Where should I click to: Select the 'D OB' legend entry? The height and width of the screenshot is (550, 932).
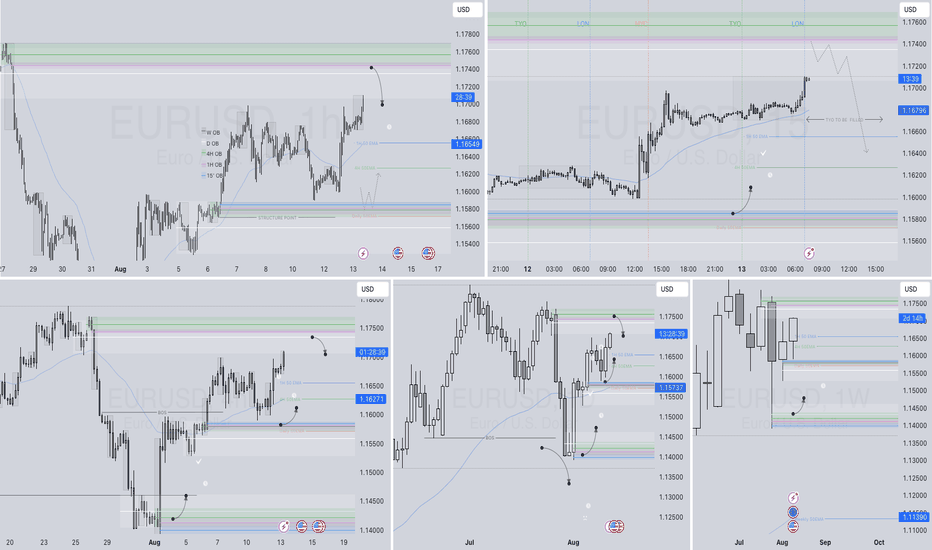tap(211, 143)
